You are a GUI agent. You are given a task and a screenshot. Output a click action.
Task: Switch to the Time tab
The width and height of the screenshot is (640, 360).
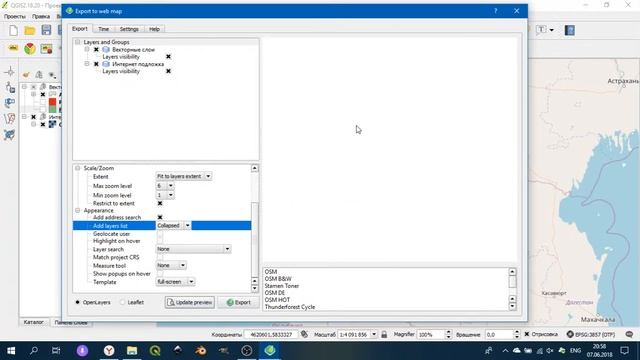[104, 29]
